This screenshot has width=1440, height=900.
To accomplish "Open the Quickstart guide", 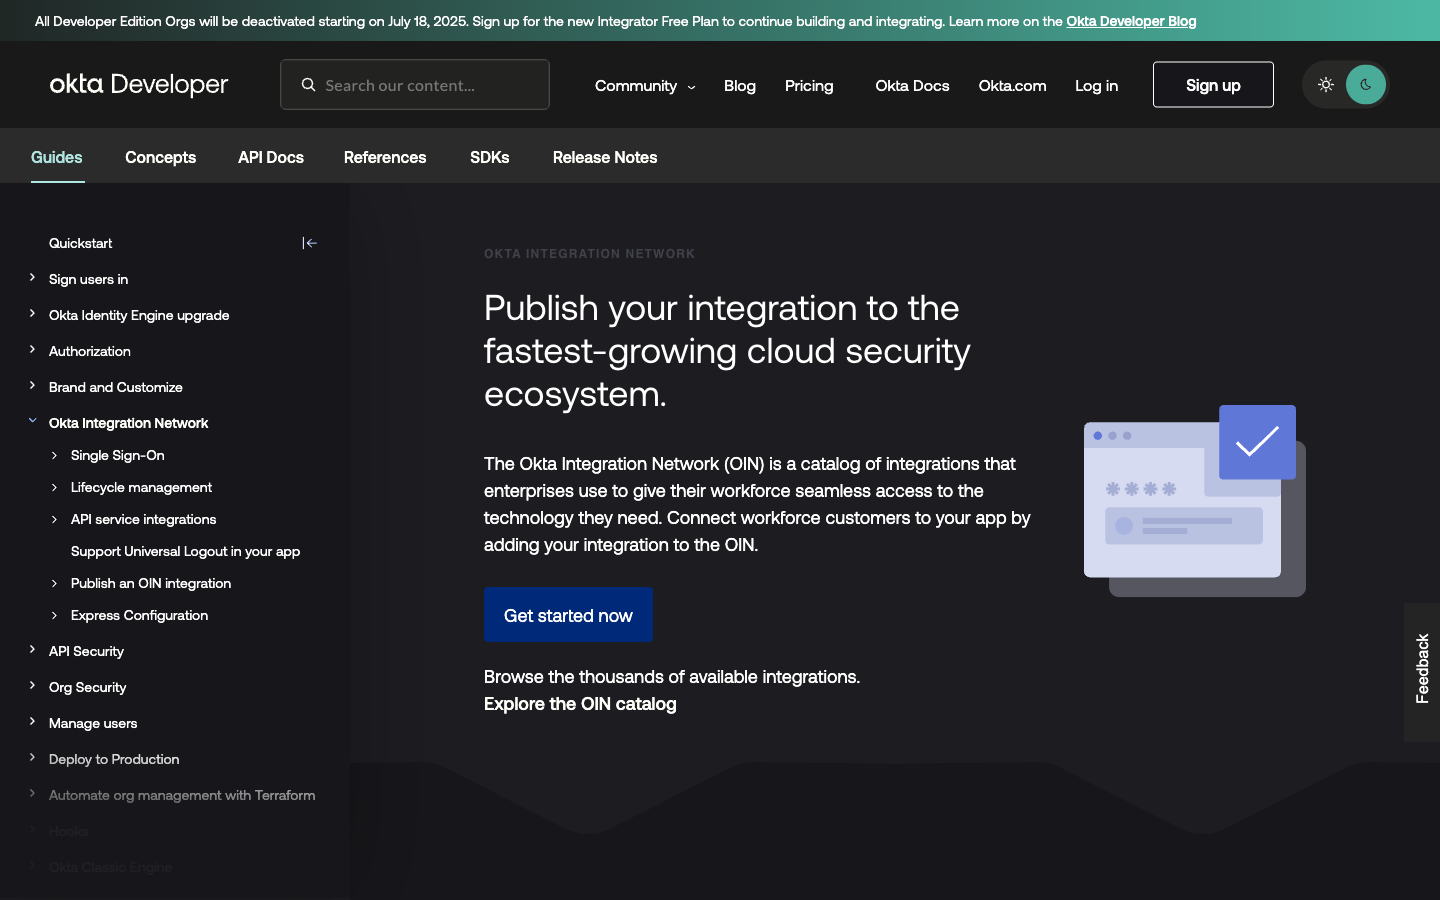I will 81,243.
